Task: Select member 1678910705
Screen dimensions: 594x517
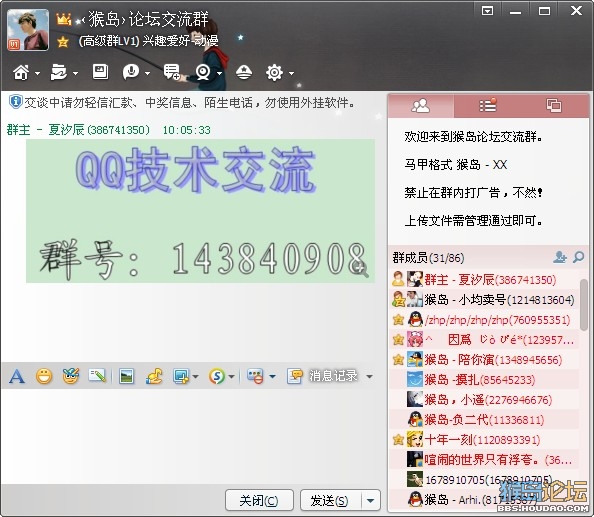Action: click(x=484, y=480)
